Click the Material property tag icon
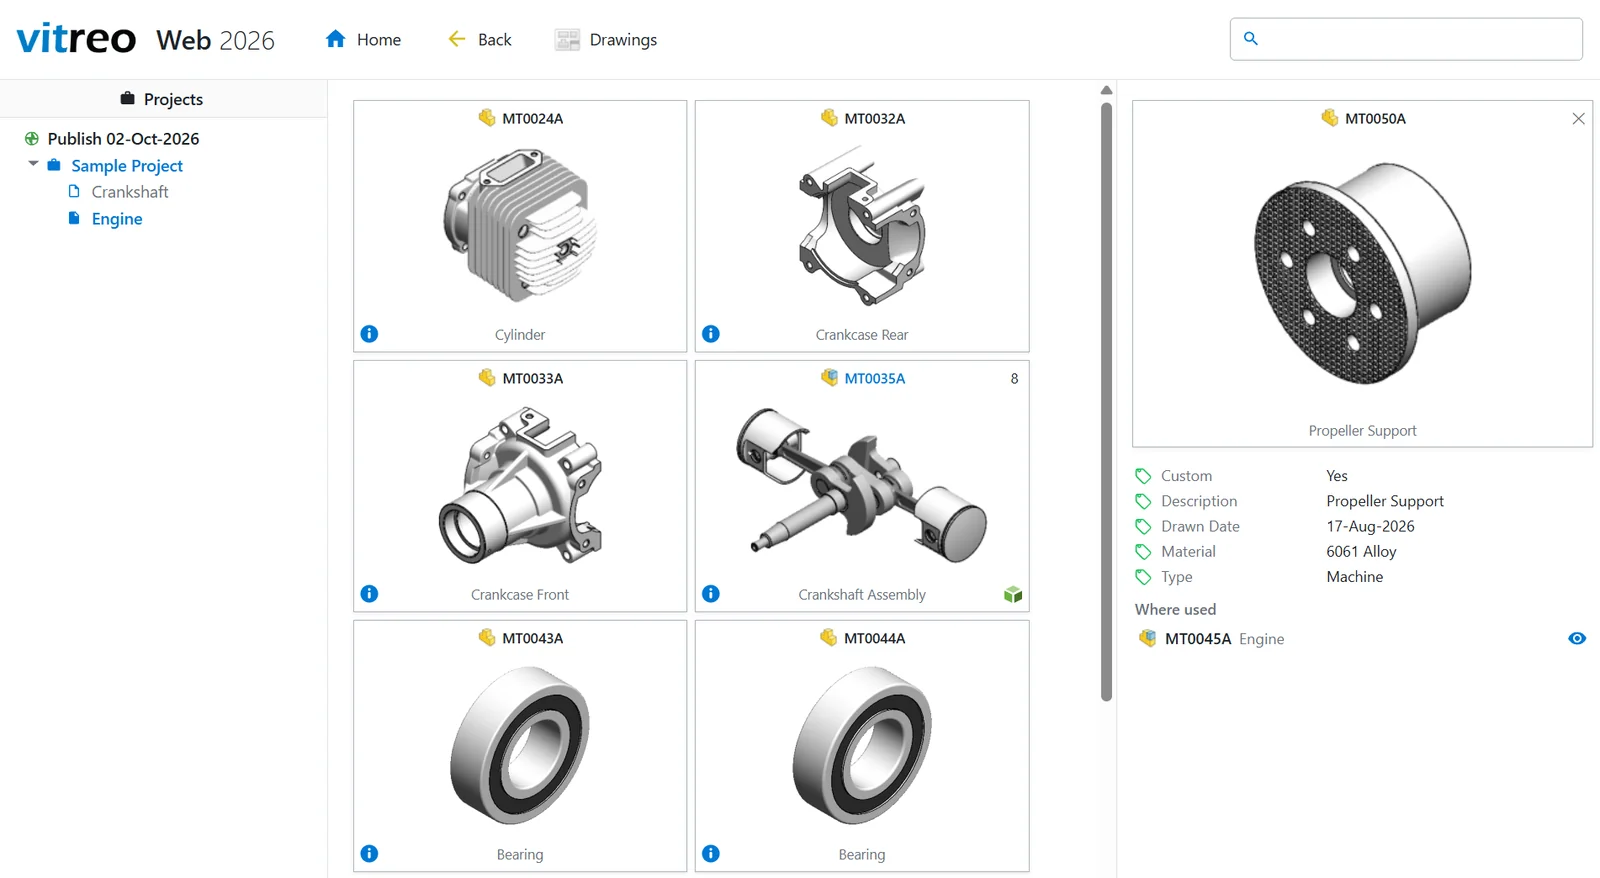 [x=1143, y=552]
